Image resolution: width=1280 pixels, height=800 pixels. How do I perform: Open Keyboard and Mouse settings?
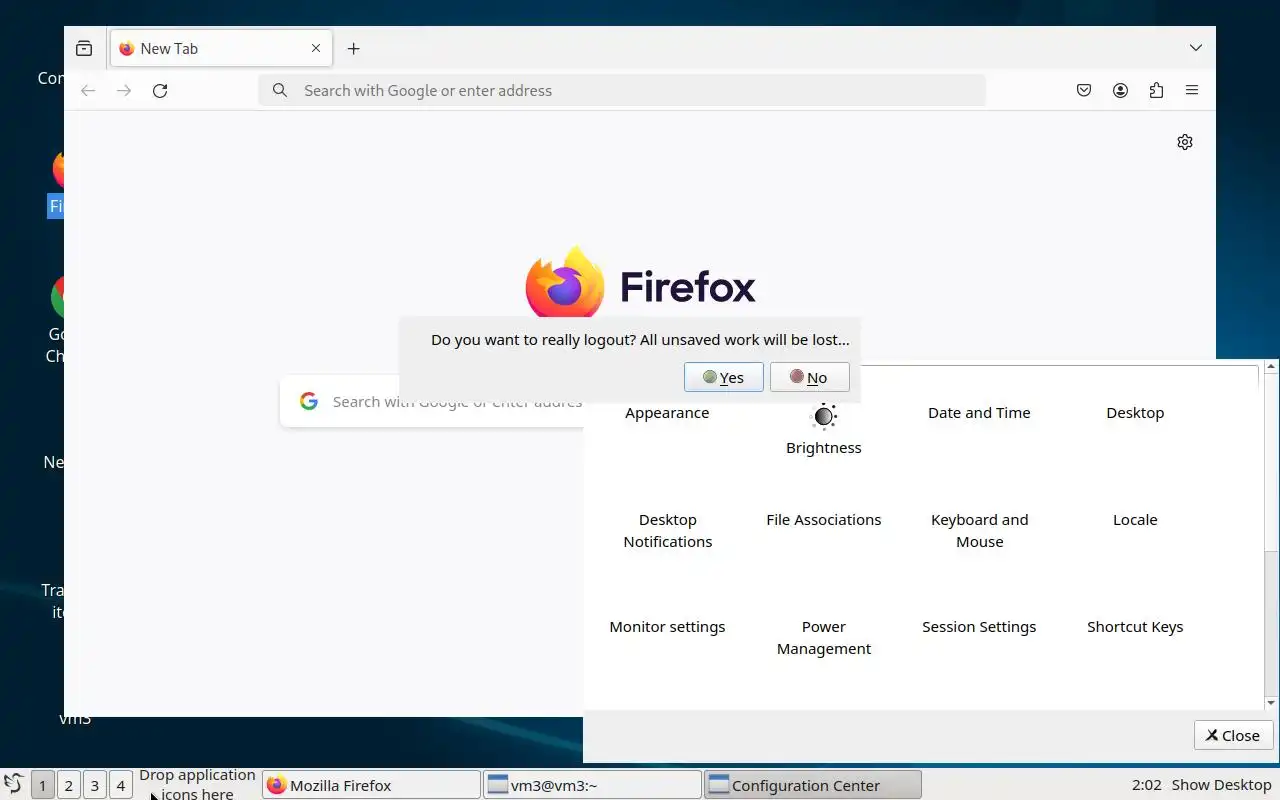tap(980, 531)
